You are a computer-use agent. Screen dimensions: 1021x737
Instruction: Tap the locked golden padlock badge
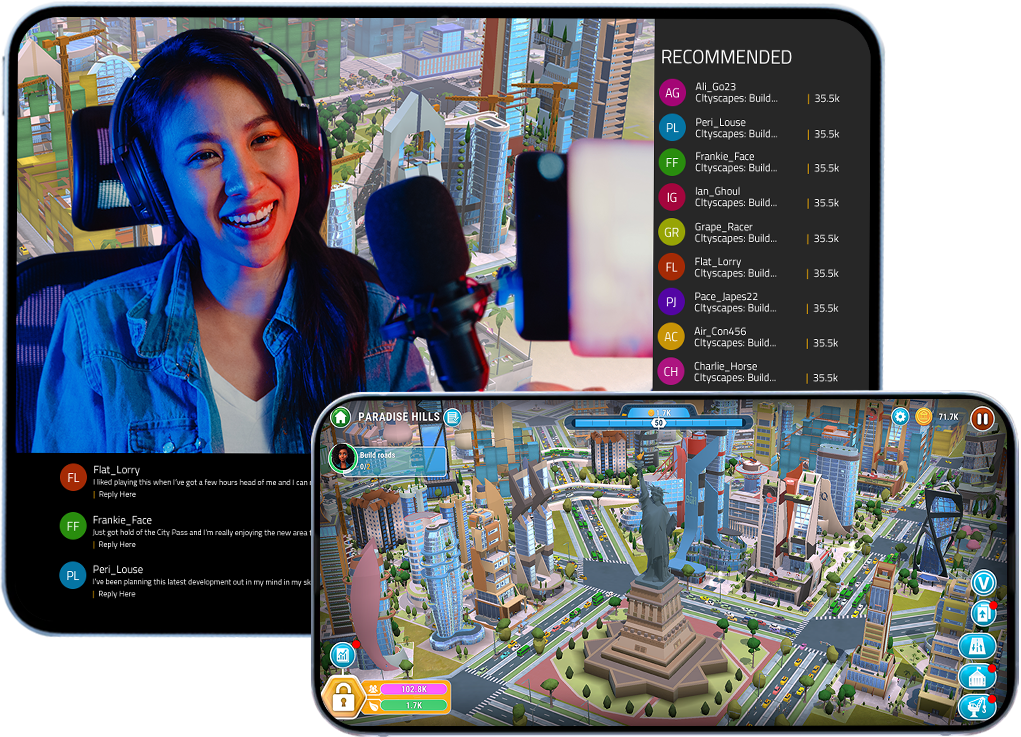[x=345, y=696]
